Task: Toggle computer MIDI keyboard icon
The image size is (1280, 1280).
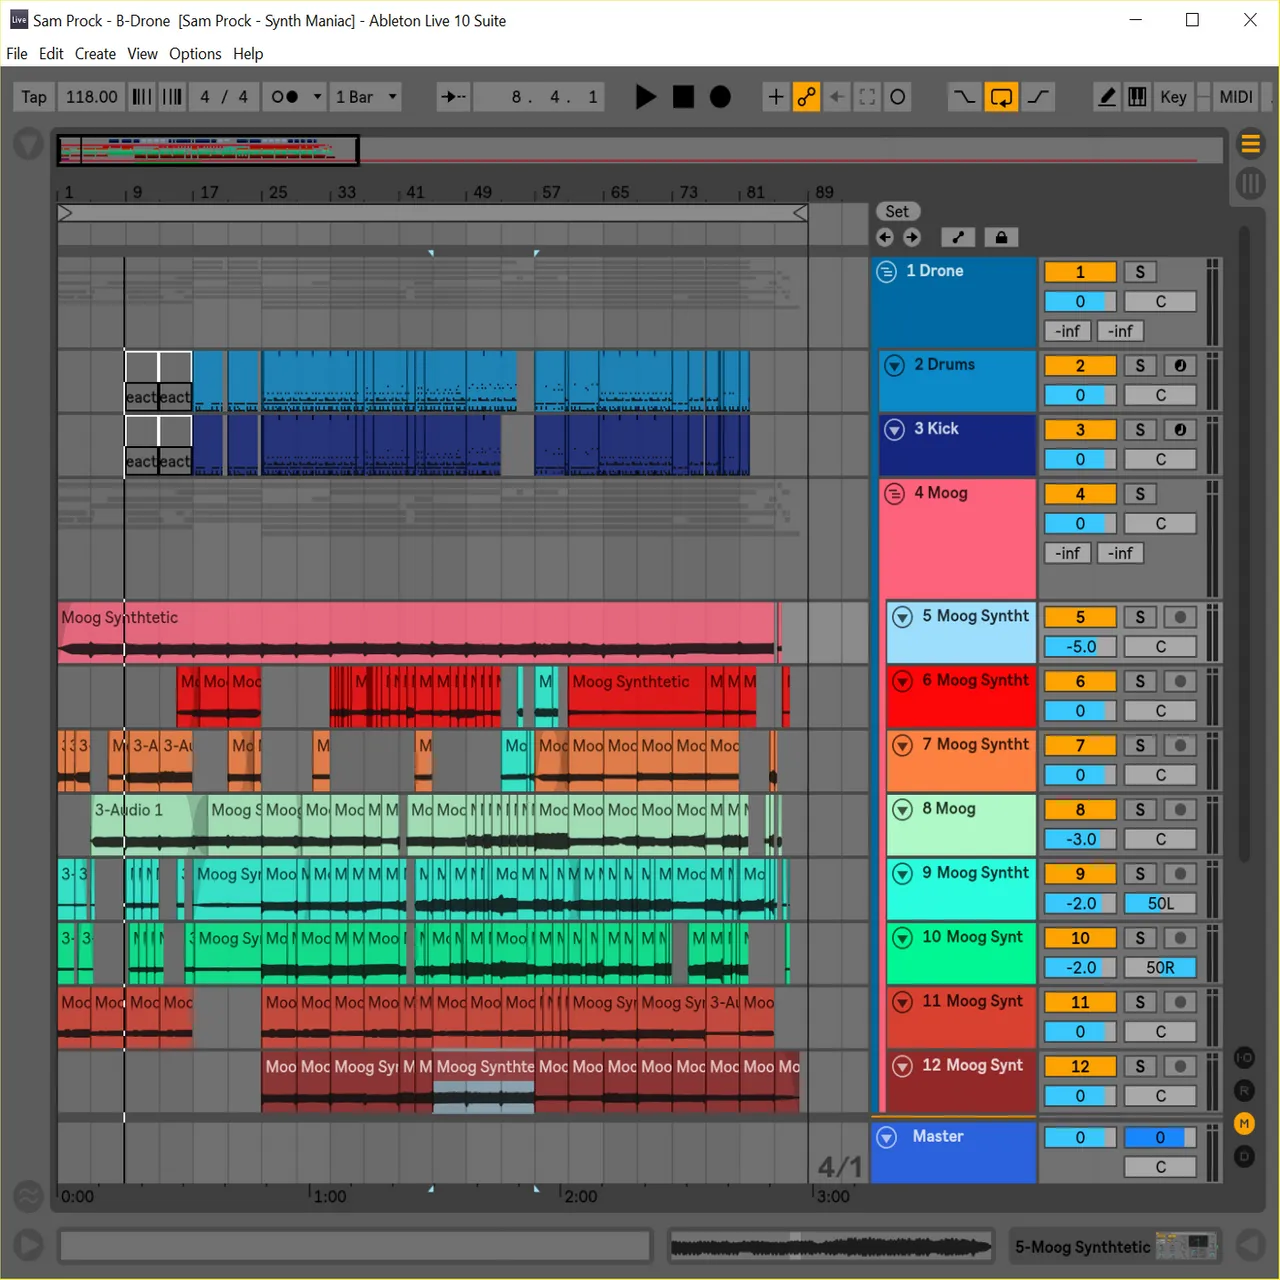Action: pyautogui.click(x=1137, y=97)
